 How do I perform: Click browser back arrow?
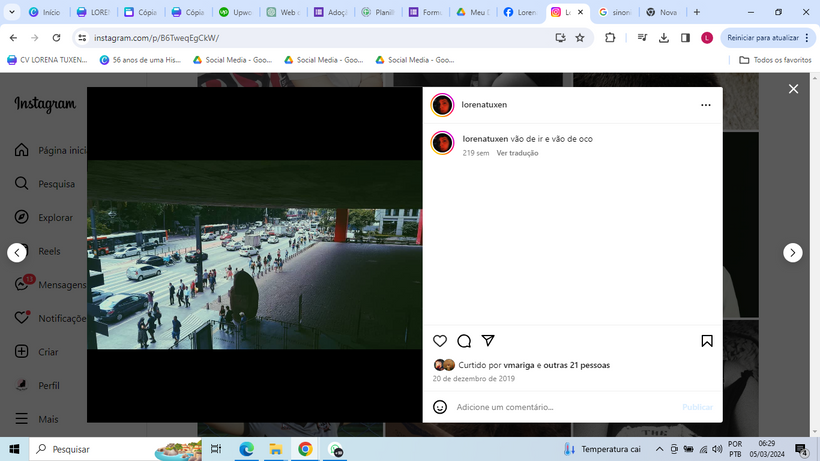coord(13,38)
